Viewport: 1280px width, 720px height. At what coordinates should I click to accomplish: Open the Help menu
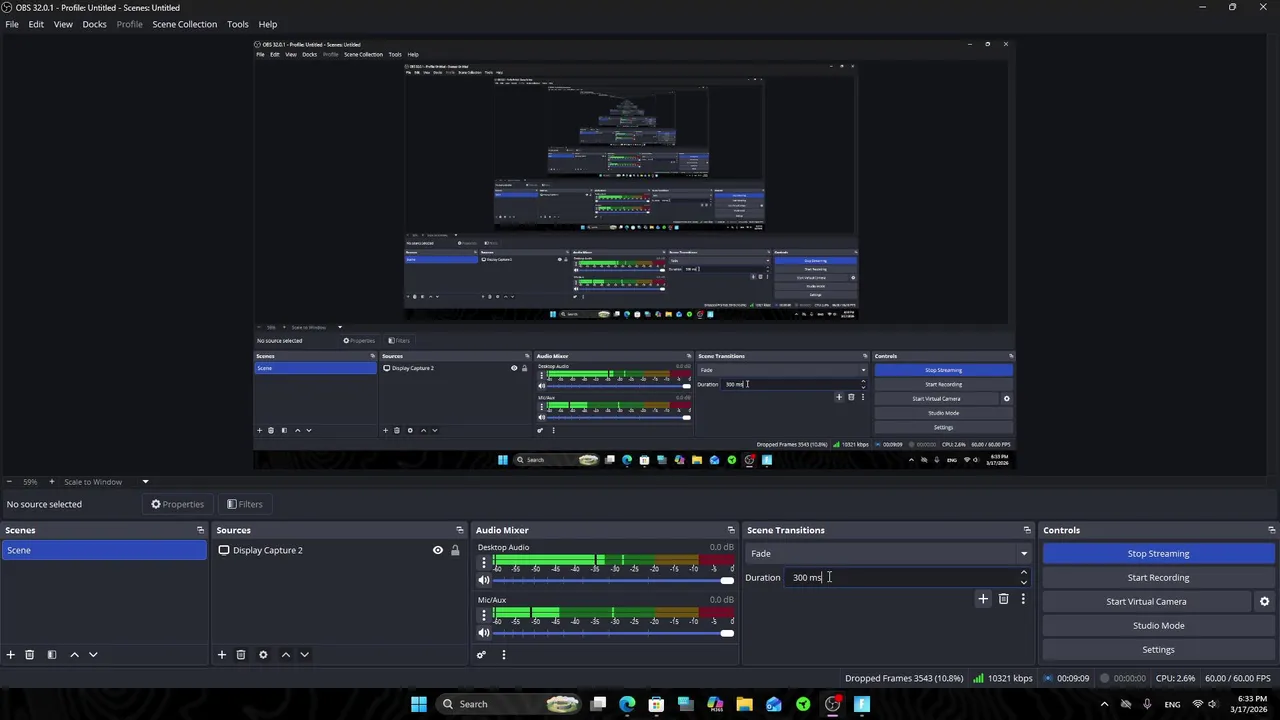pos(268,24)
